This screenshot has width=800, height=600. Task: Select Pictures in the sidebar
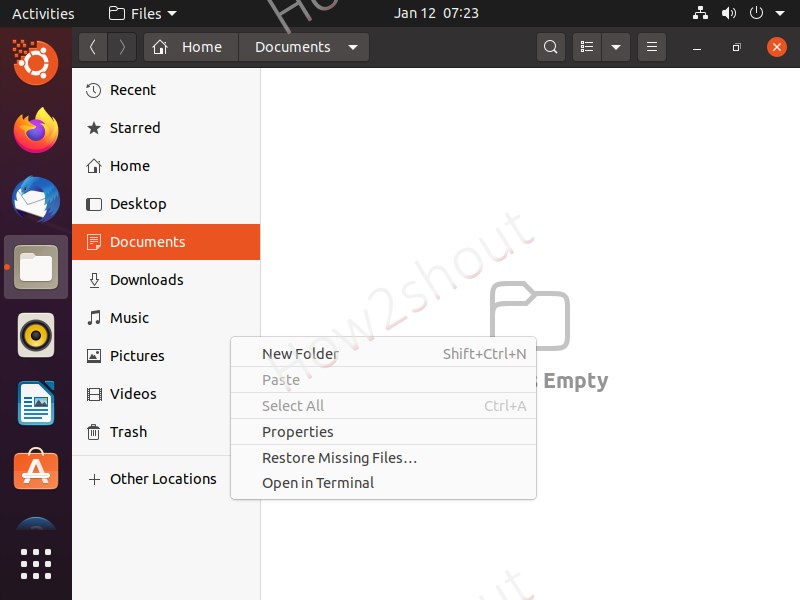tap(138, 355)
